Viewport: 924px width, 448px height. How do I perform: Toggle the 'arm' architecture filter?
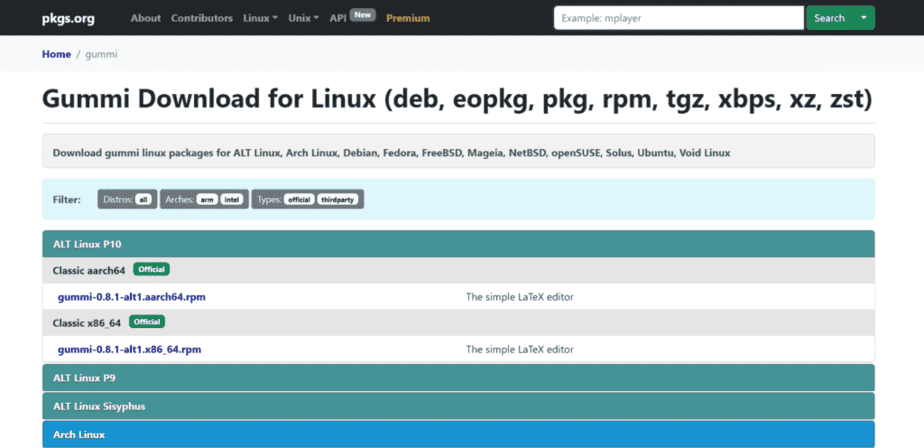207,200
